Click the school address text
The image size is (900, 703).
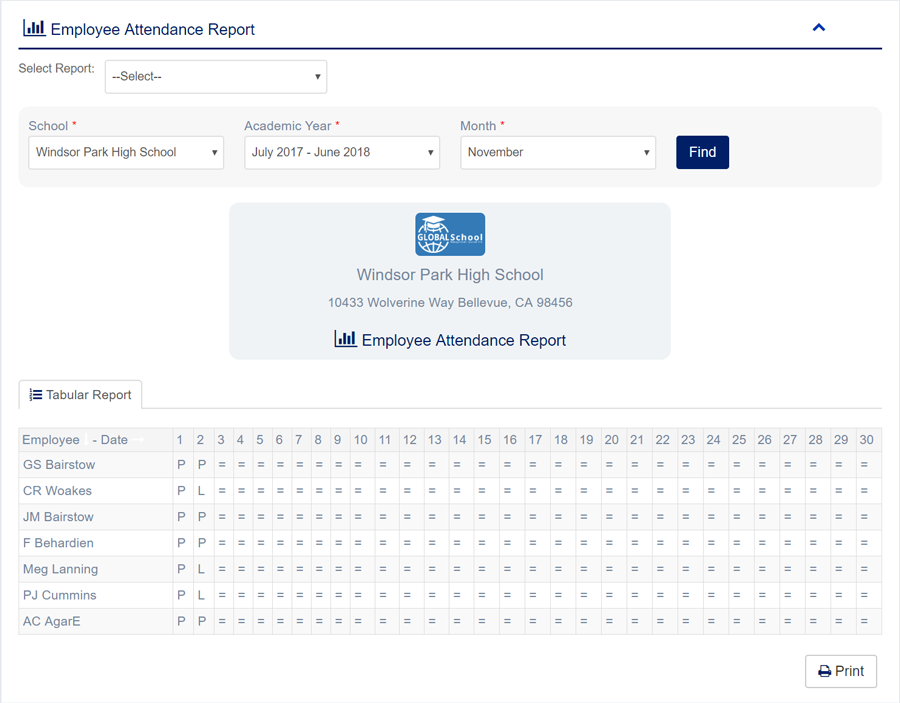point(450,302)
